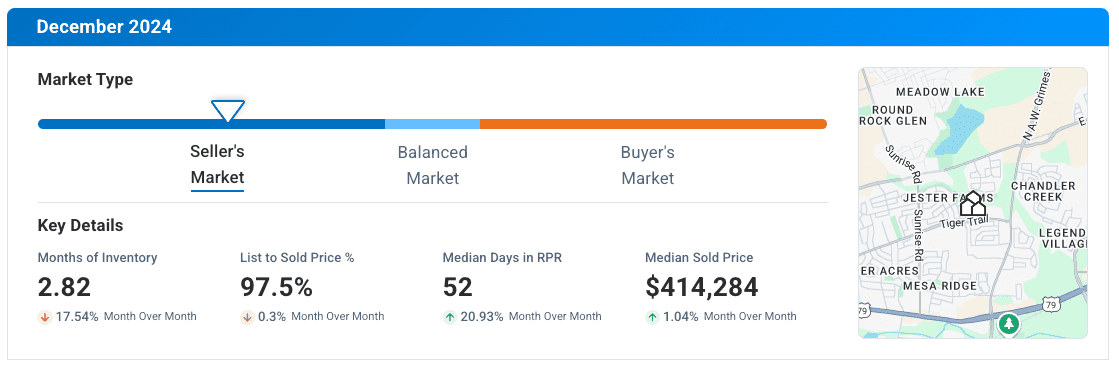Click the green tree park icon on map

click(x=1008, y=325)
